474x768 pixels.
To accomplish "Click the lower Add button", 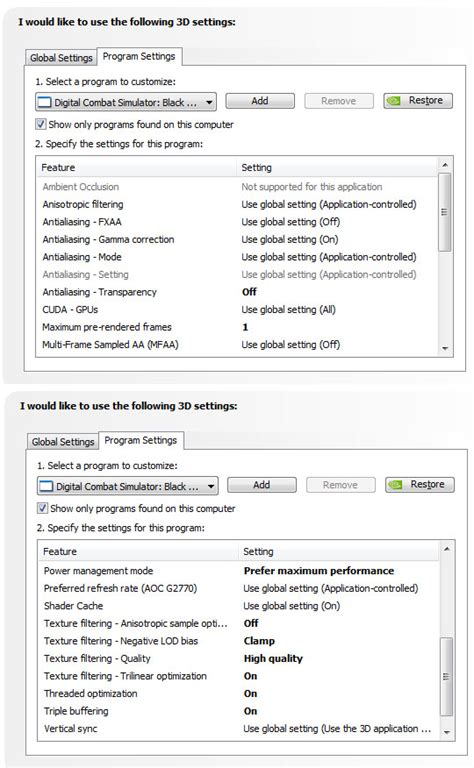I will click(x=262, y=485).
